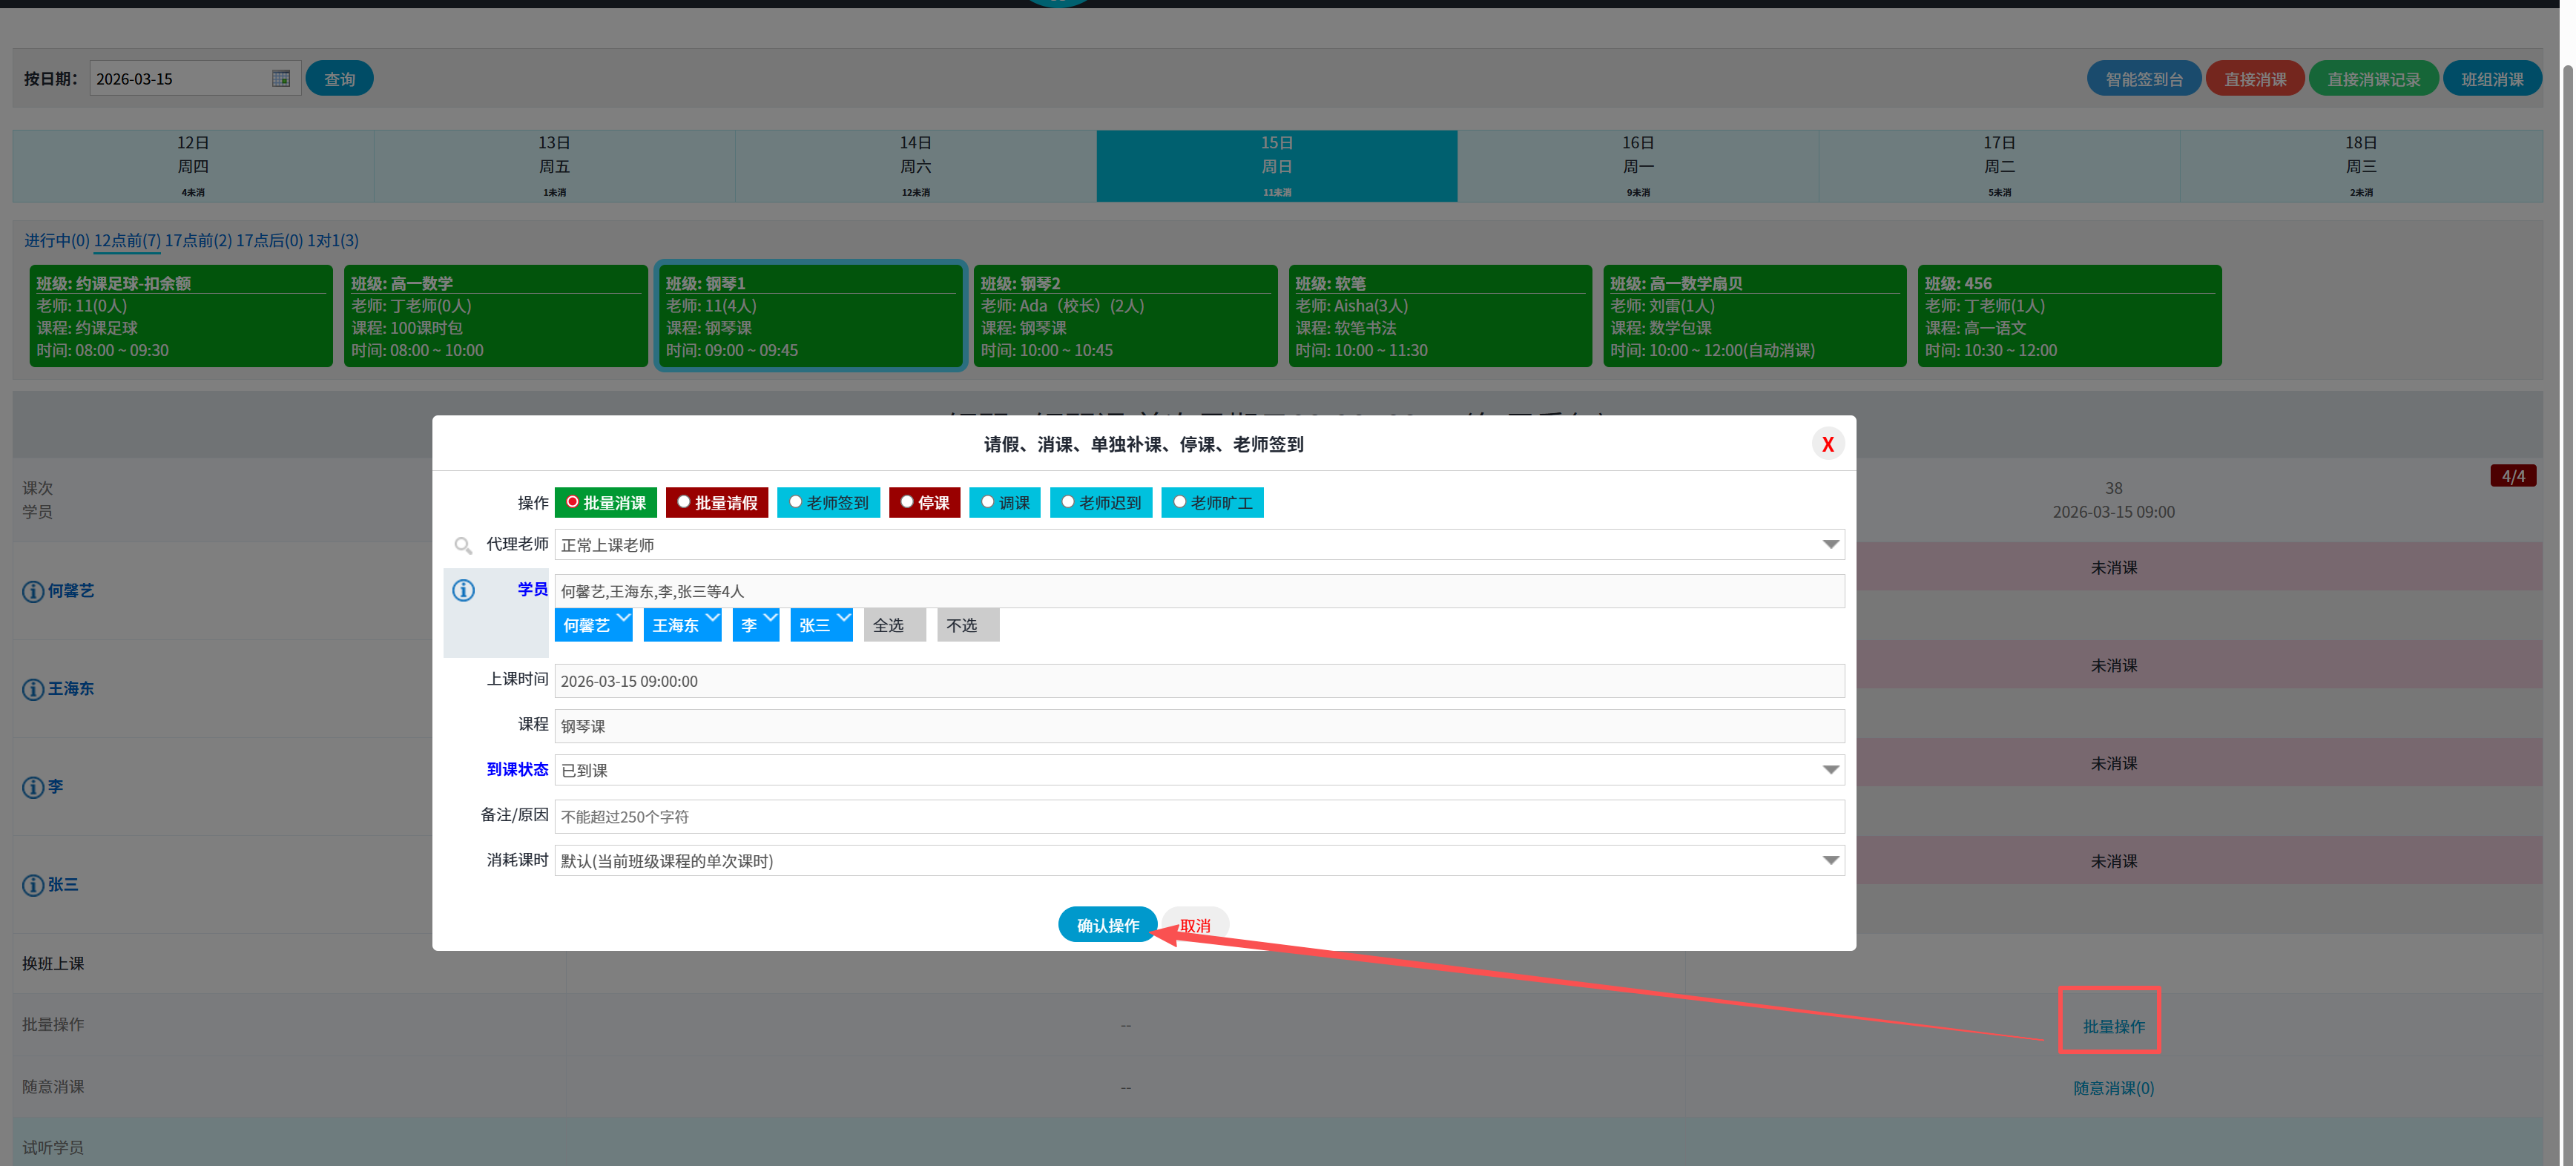Click info icon beside 李 in list
Image resolution: width=2576 pixels, height=1166 pixels.
coord(32,787)
